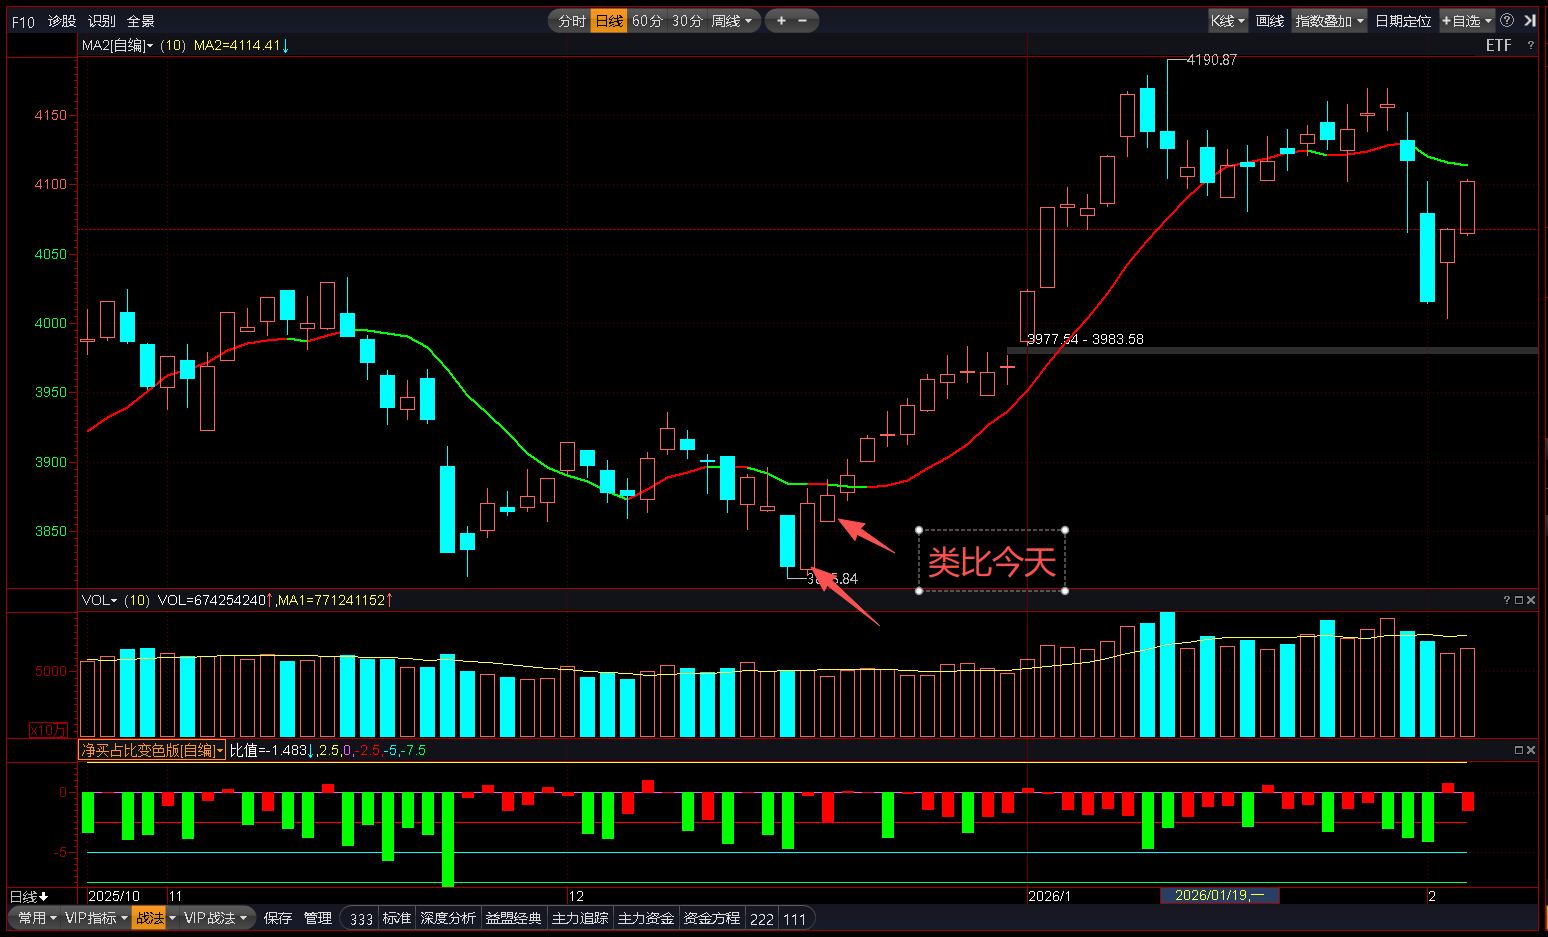Select the 30分 timeframe
Viewport: 1548px width, 937px height.
tap(687, 21)
